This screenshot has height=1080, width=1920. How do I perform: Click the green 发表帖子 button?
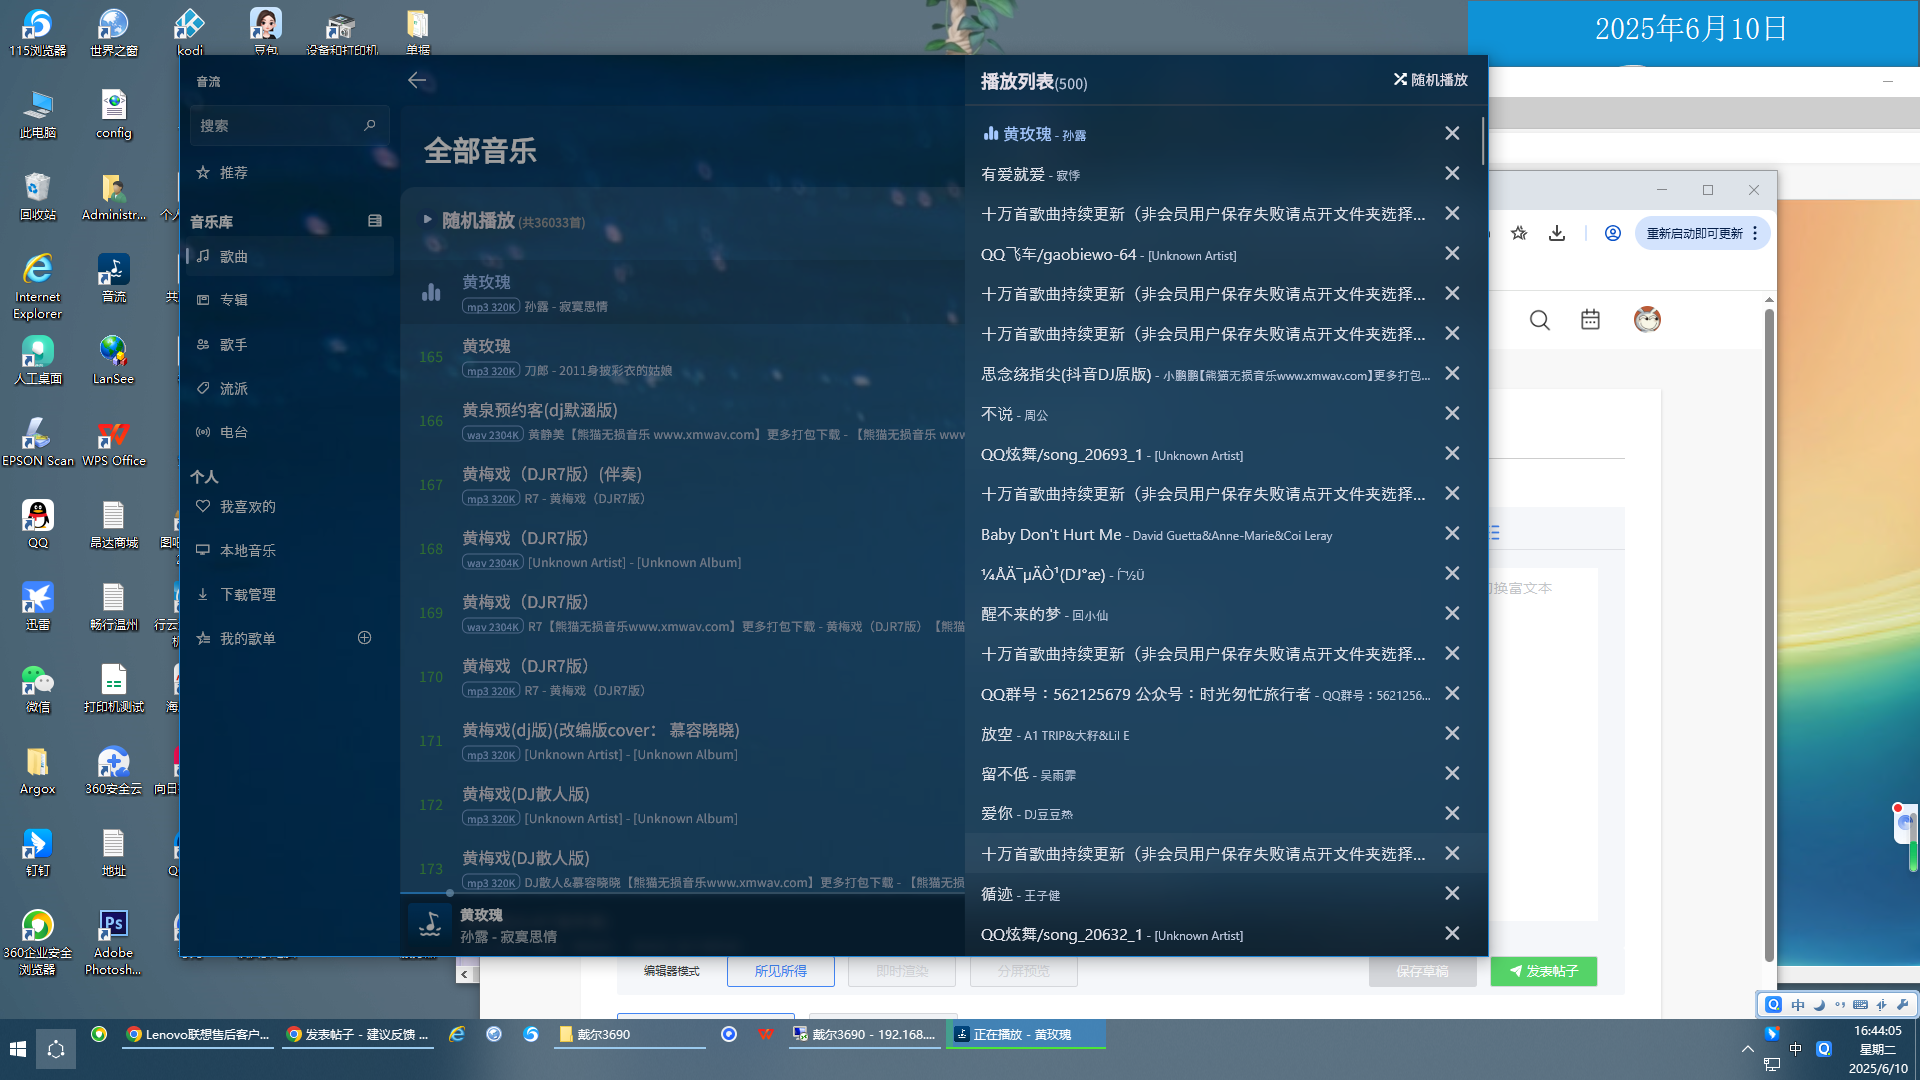click(x=1543, y=971)
